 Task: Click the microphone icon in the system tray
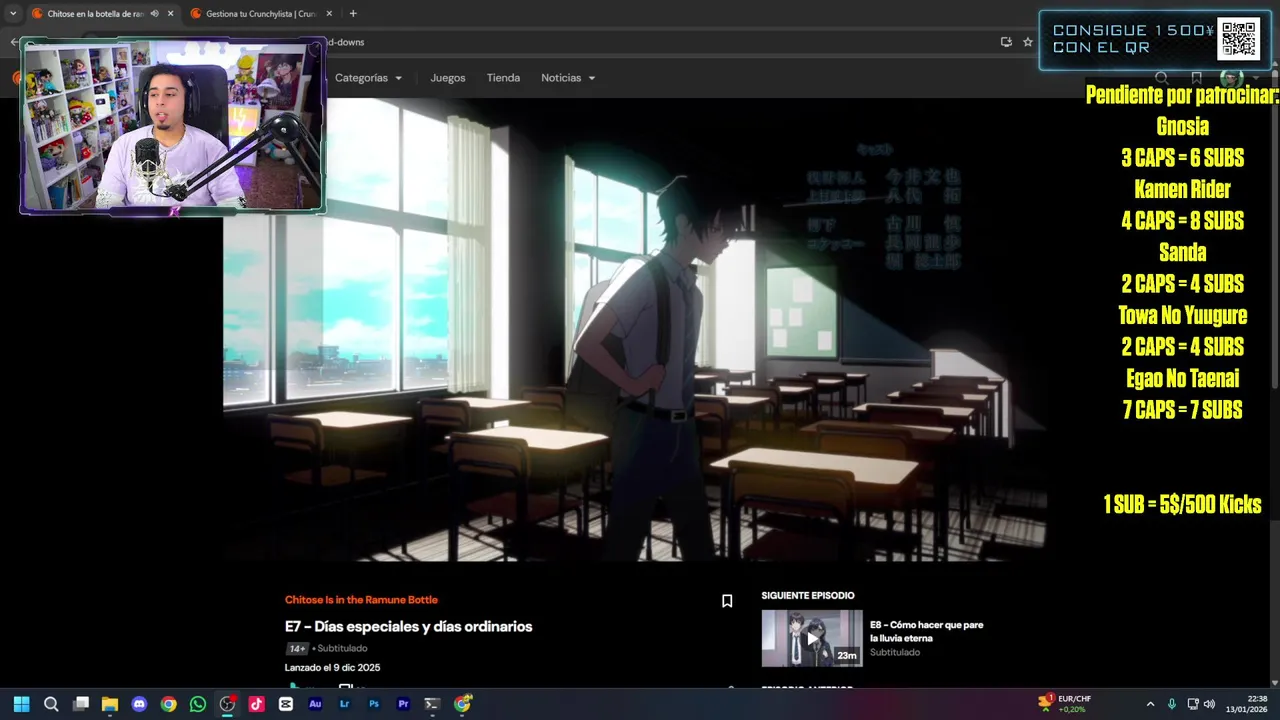click(1172, 704)
